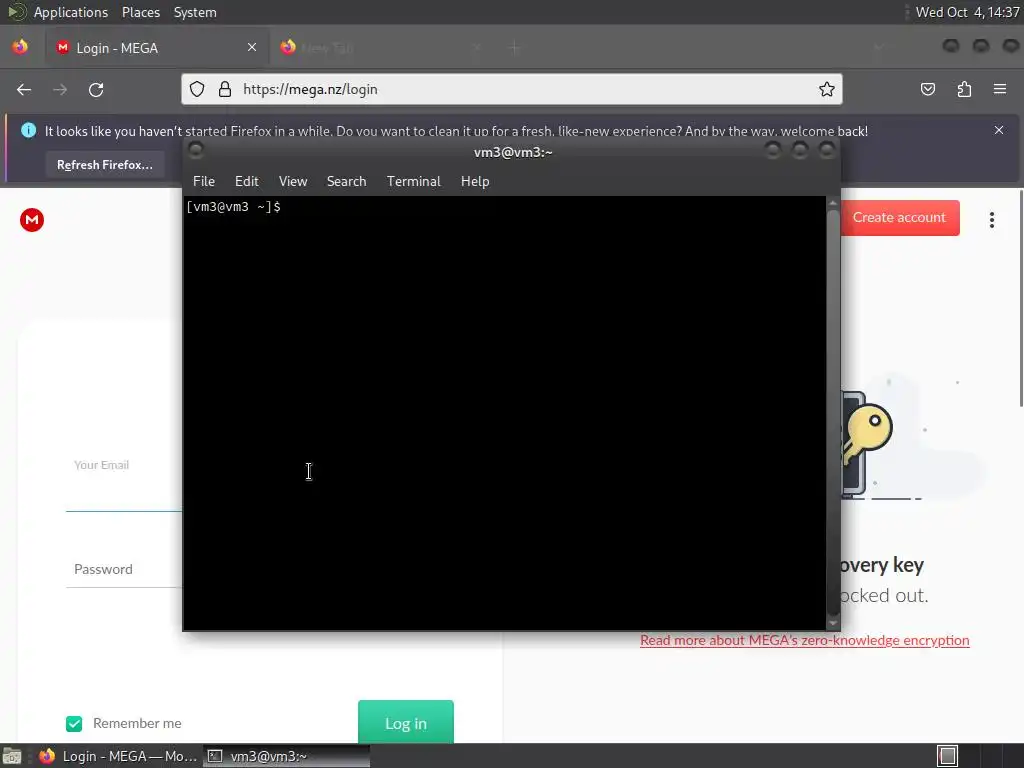Click the terminal scrollbar down arrow
The image size is (1024, 768).
833,624
